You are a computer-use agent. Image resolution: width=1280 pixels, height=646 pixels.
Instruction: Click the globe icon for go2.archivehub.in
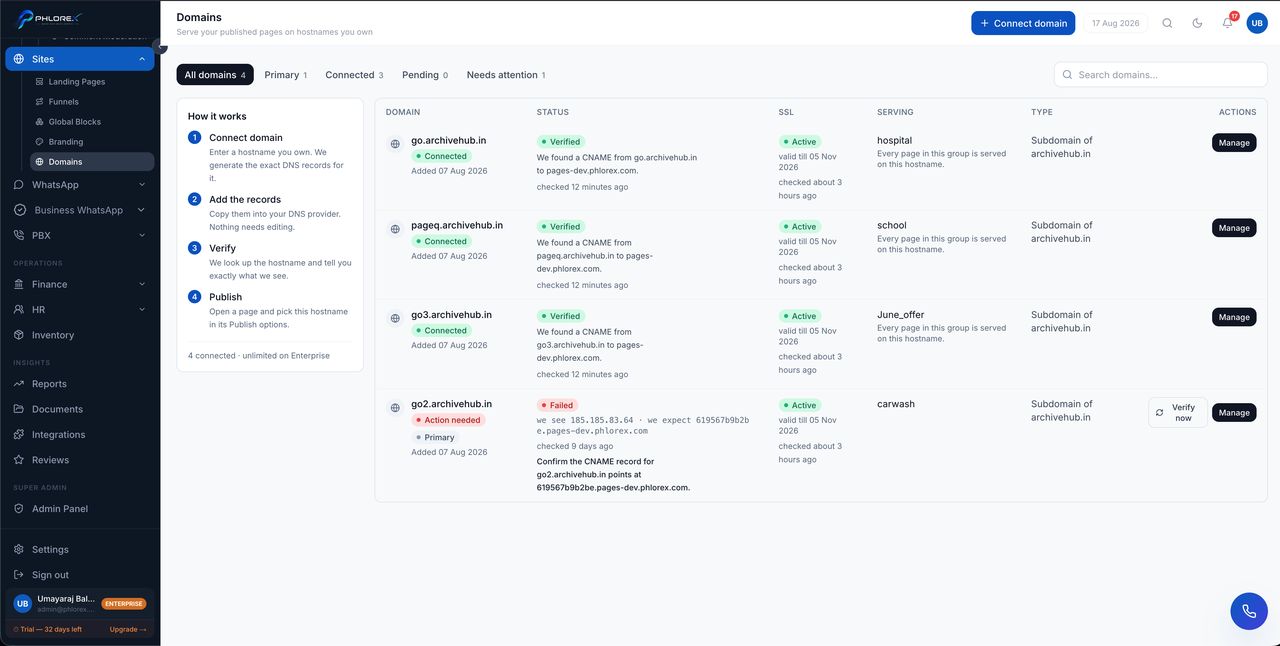395,407
